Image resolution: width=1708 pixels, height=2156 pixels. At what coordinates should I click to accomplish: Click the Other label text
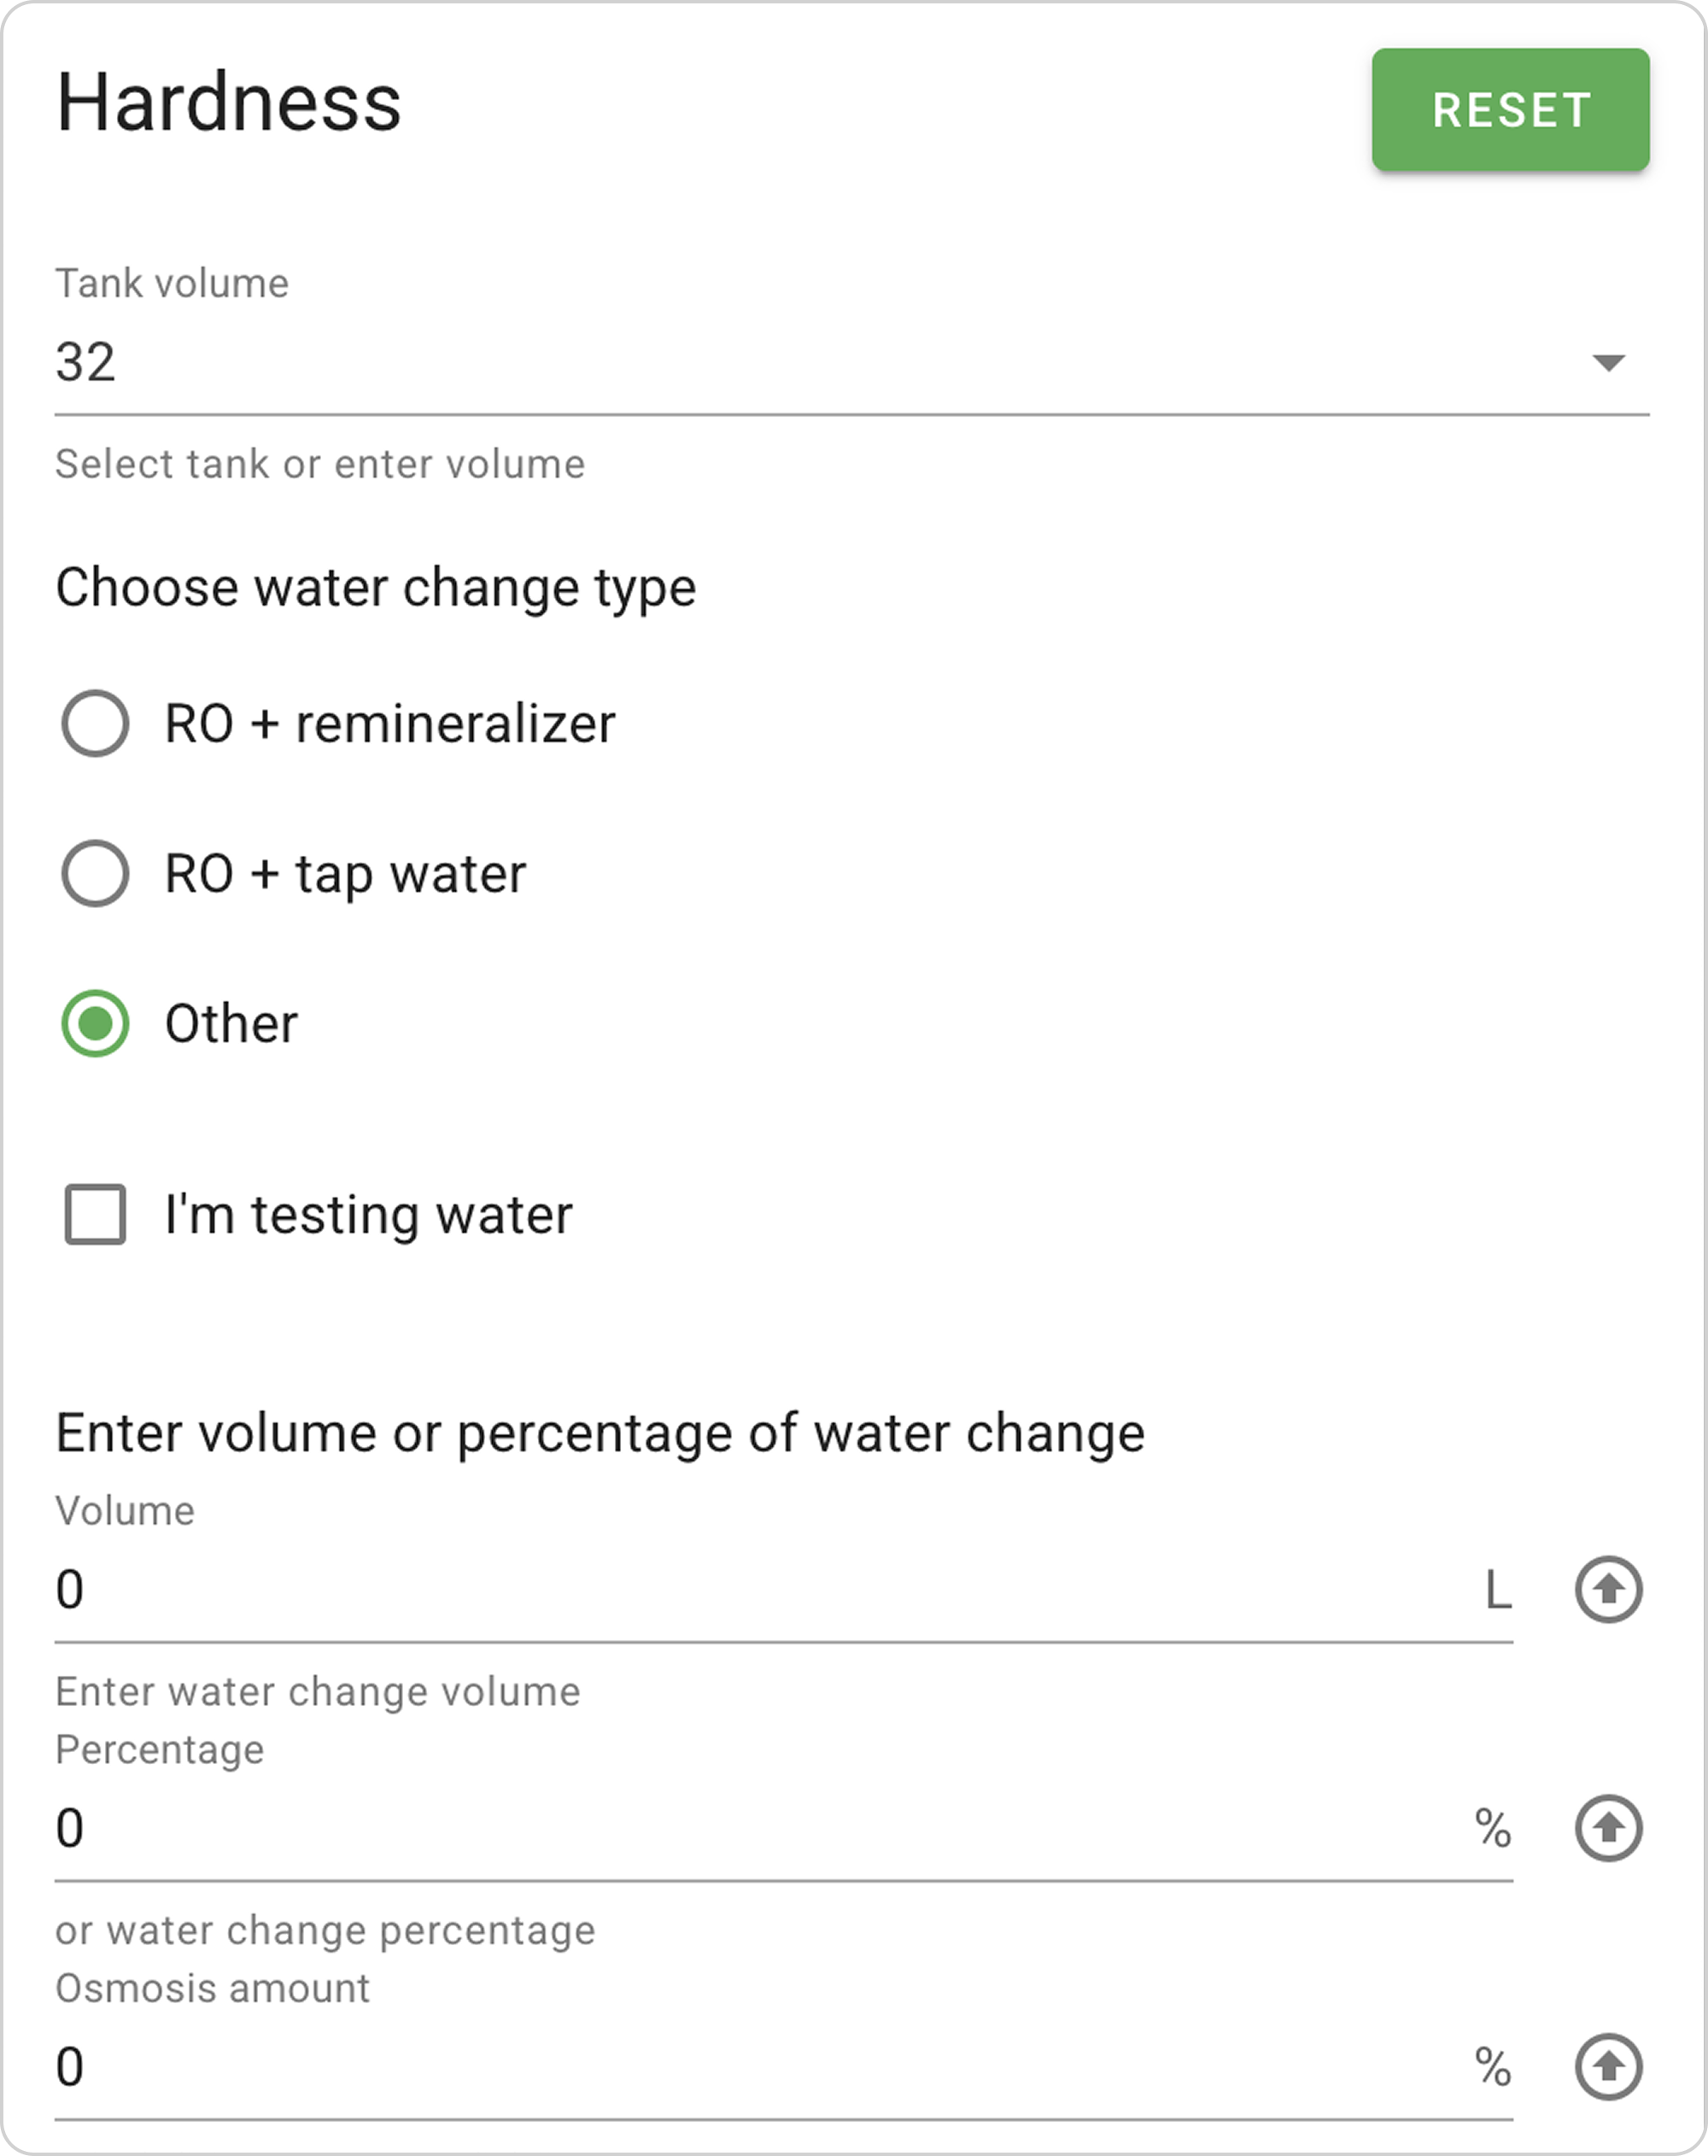click(231, 1023)
